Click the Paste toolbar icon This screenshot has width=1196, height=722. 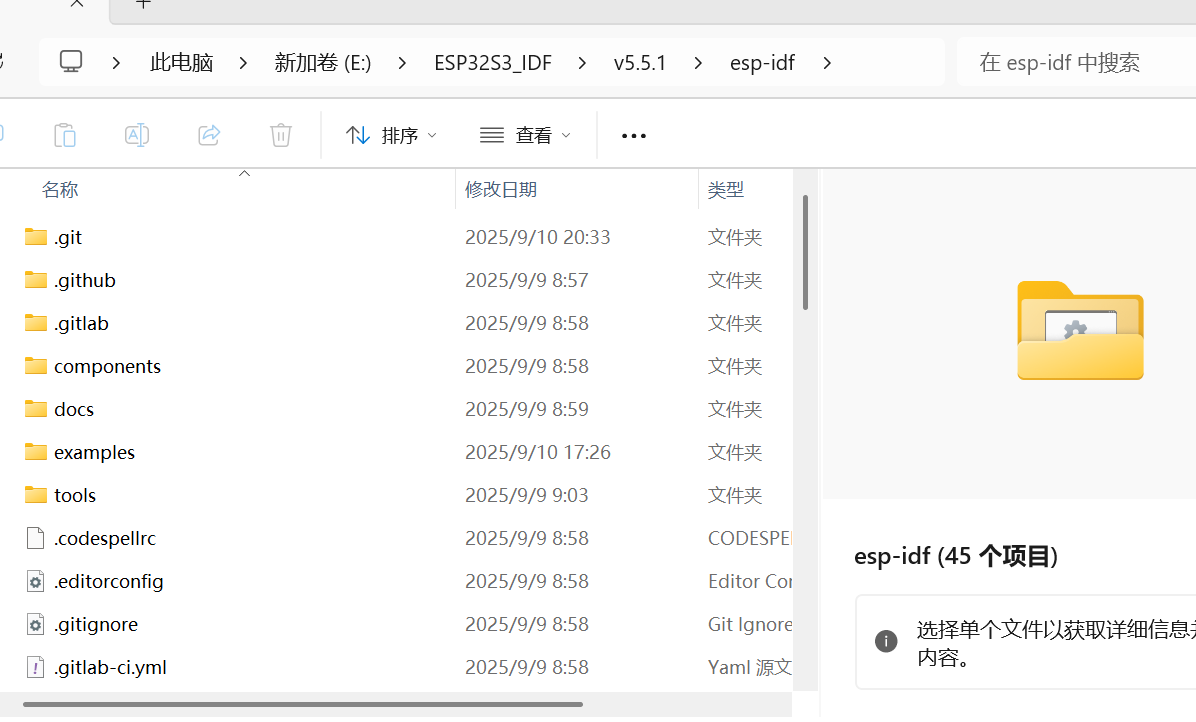(x=65, y=135)
